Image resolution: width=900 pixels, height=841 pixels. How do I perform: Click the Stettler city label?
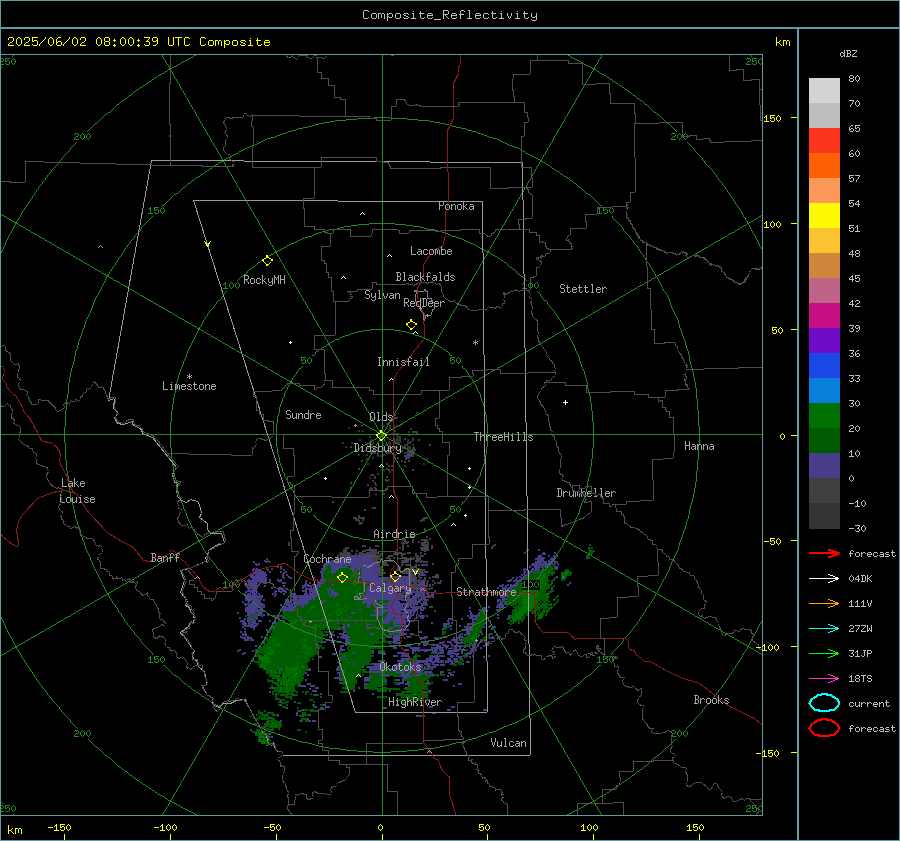(x=583, y=289)
